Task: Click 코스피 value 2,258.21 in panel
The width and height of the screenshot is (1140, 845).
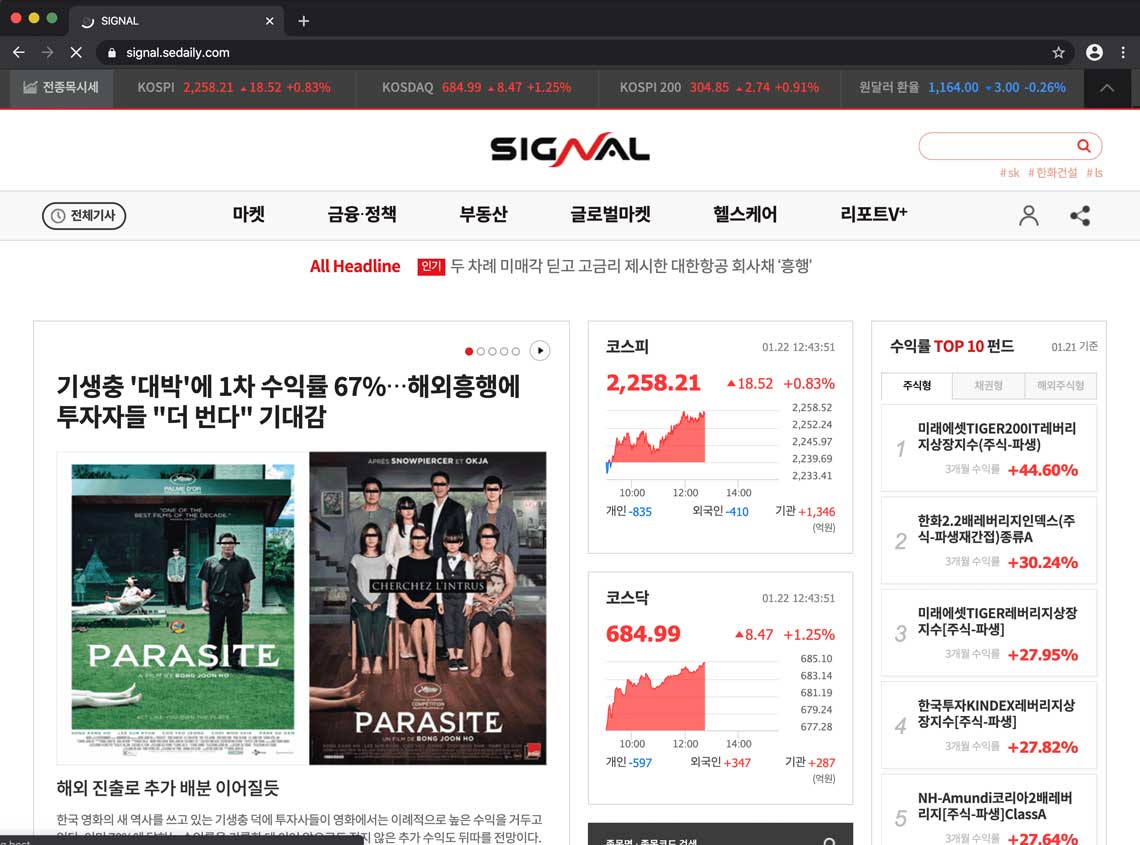Action: point(653,383)
